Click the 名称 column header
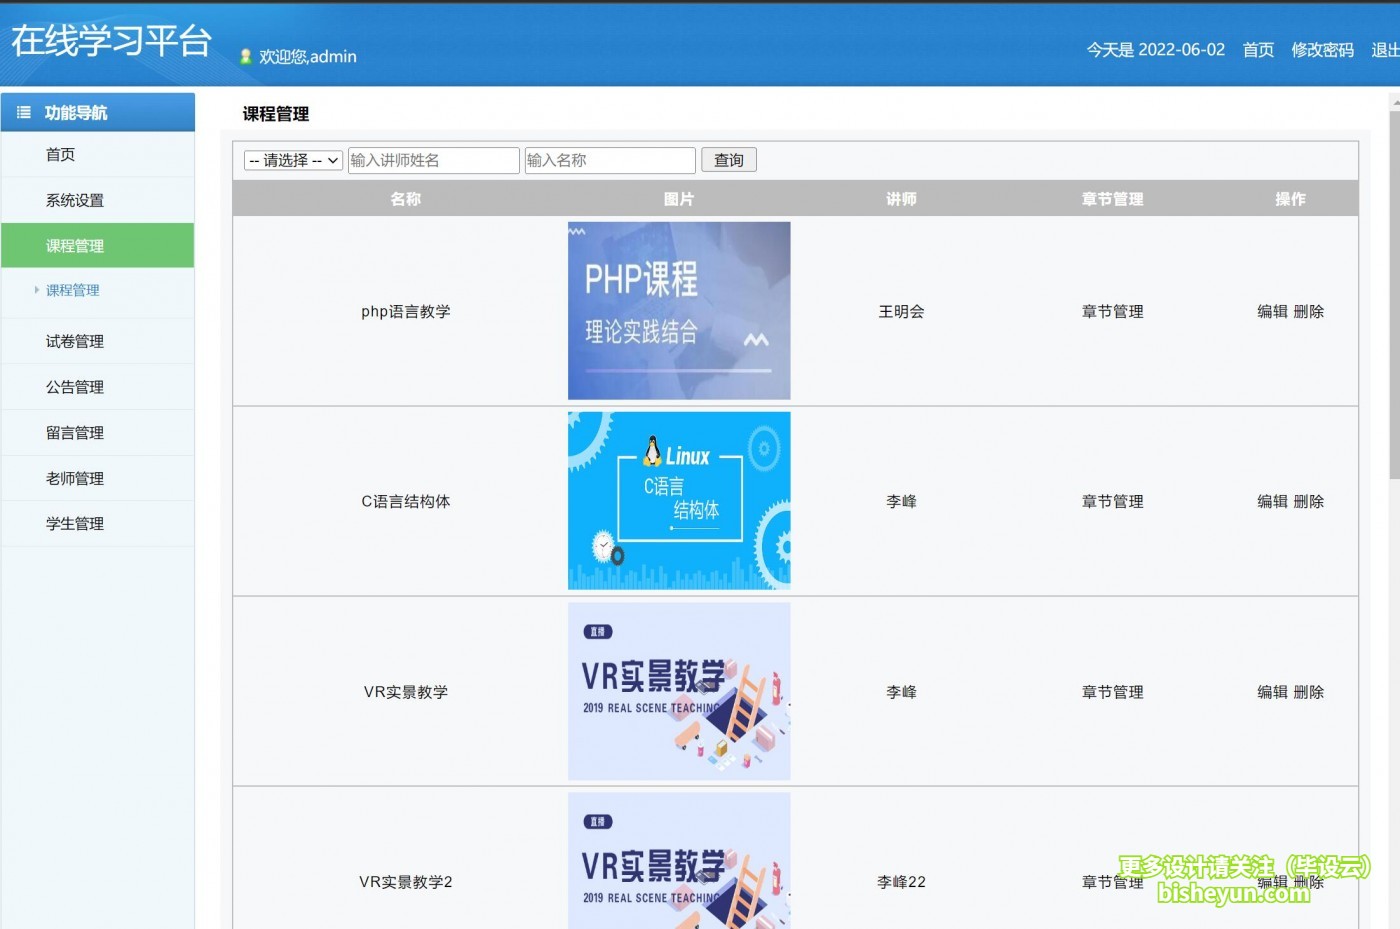The image size is (1400, 929). pos(406,199)
